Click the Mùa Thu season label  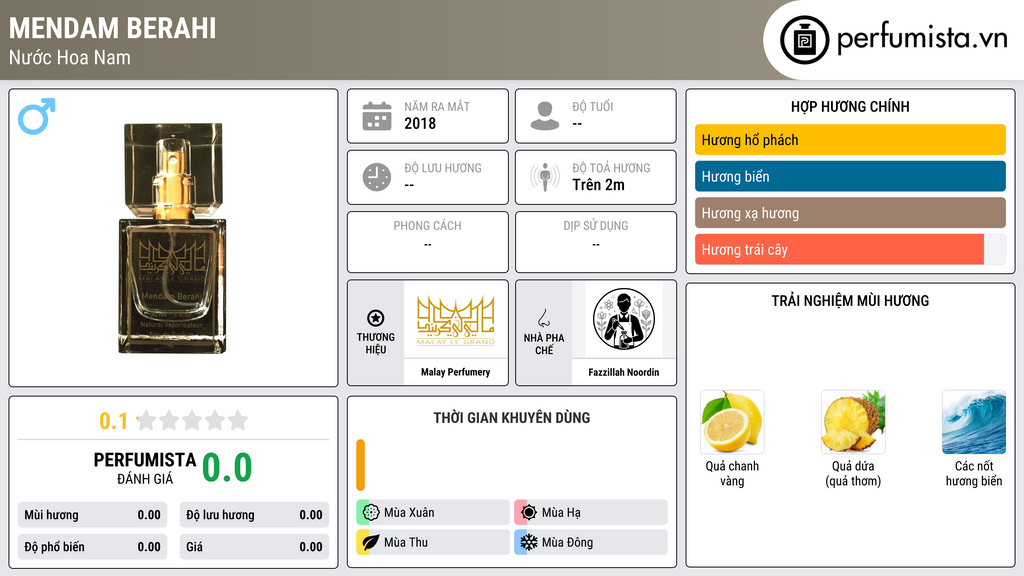tap(406, 542)
